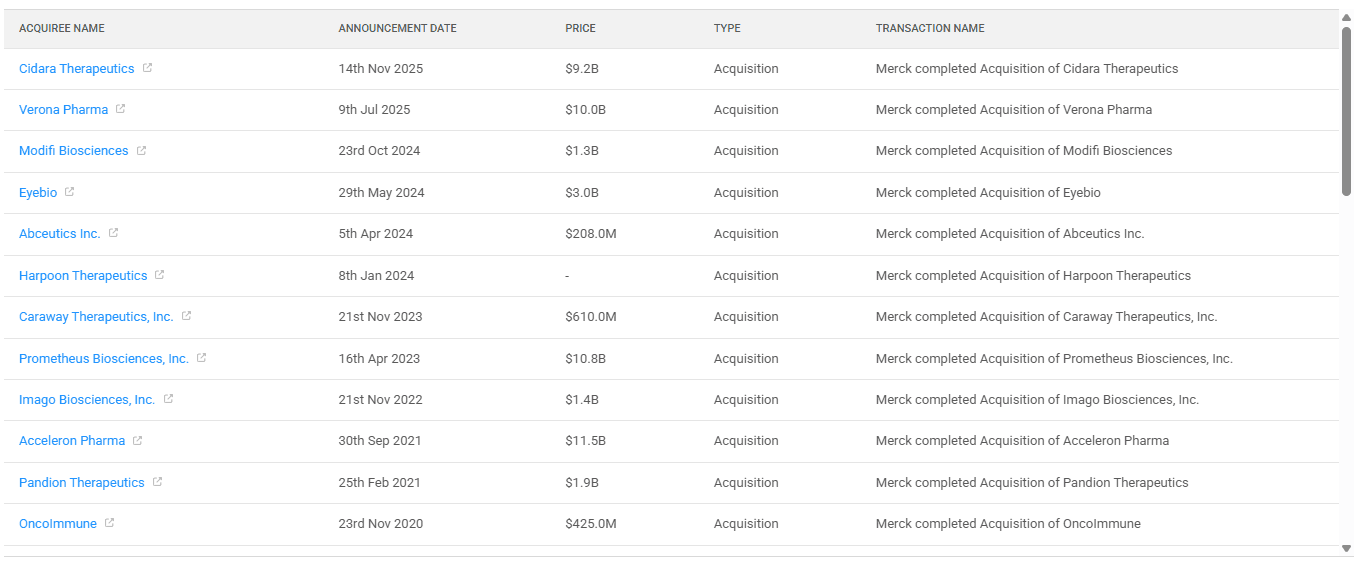Open the Imago Biosciences, Inc. link
Screen dimensions: 1361x561
(x=87, y=400)
